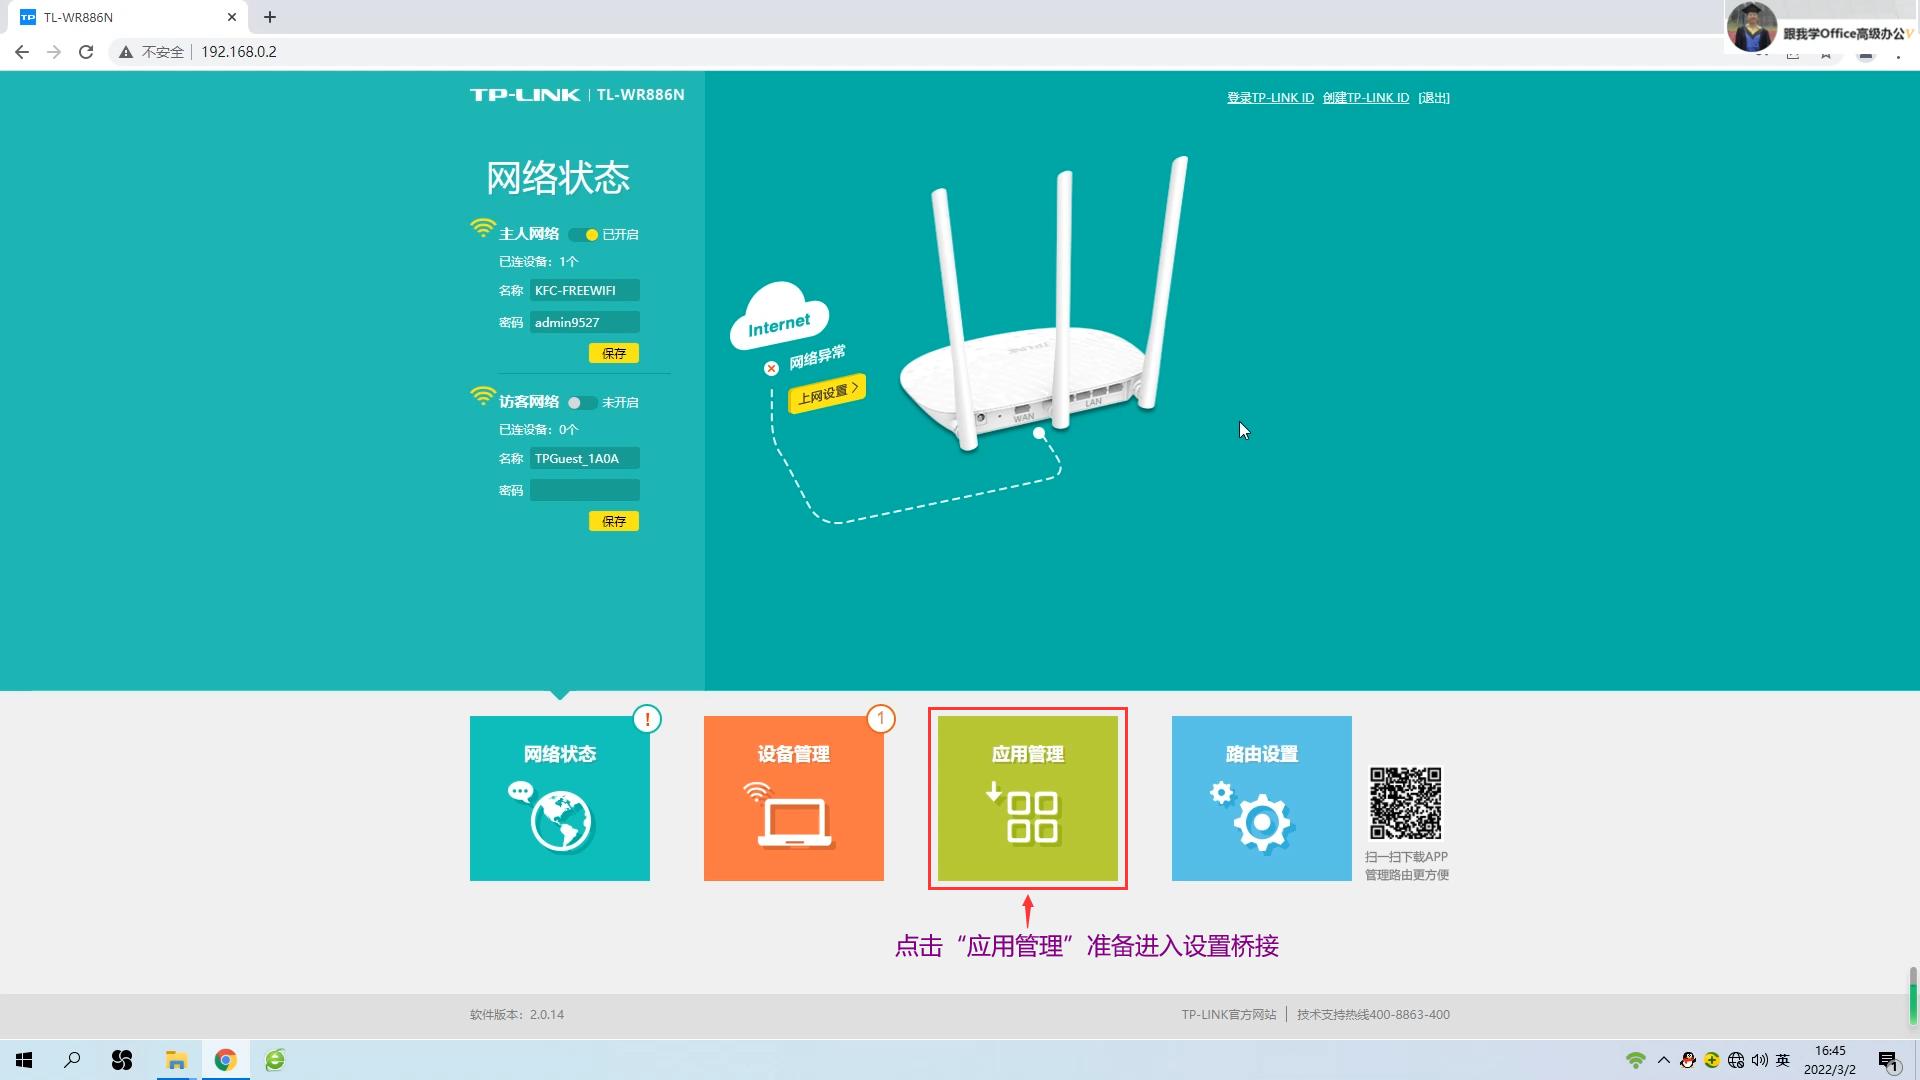Click the empty guest network password field
Viewport: 1920px width, 1080px height.
585,490
